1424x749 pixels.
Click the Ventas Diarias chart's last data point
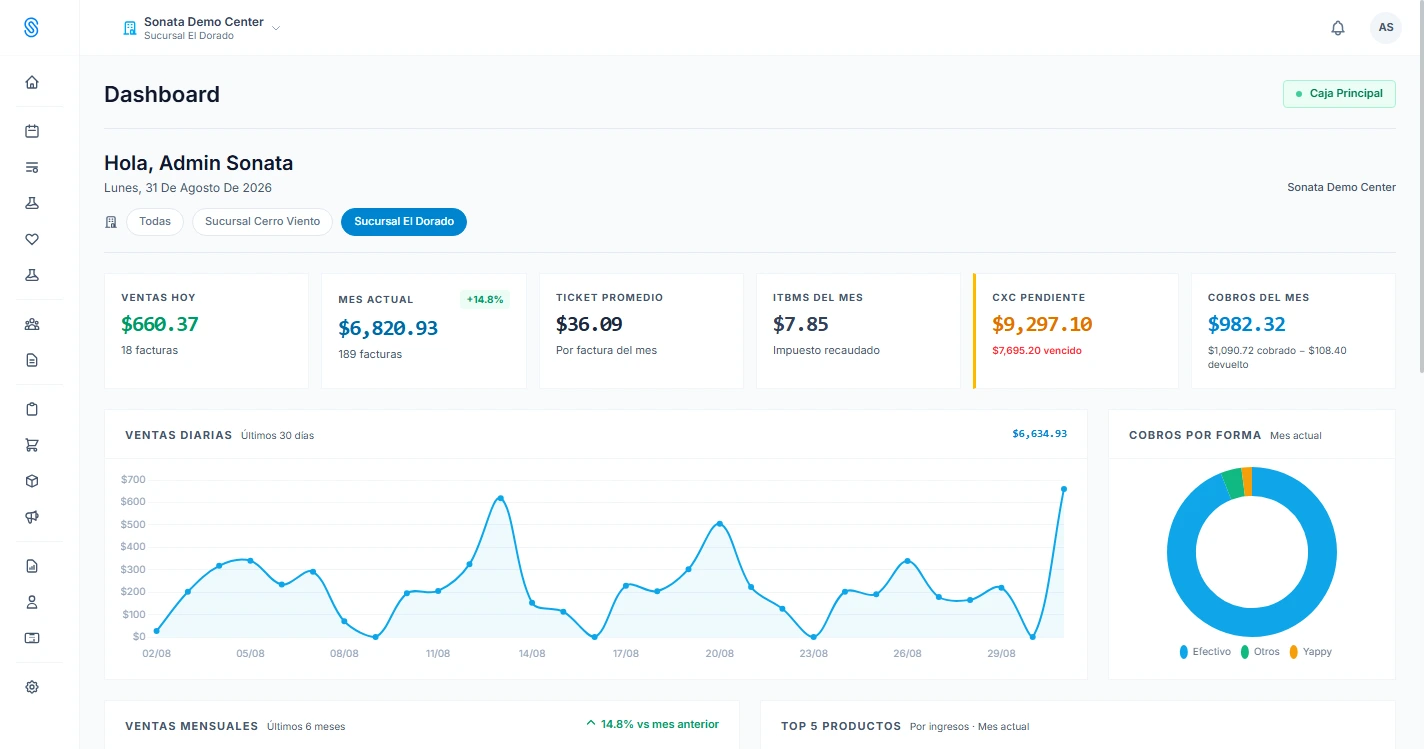tap(1063, 489)
